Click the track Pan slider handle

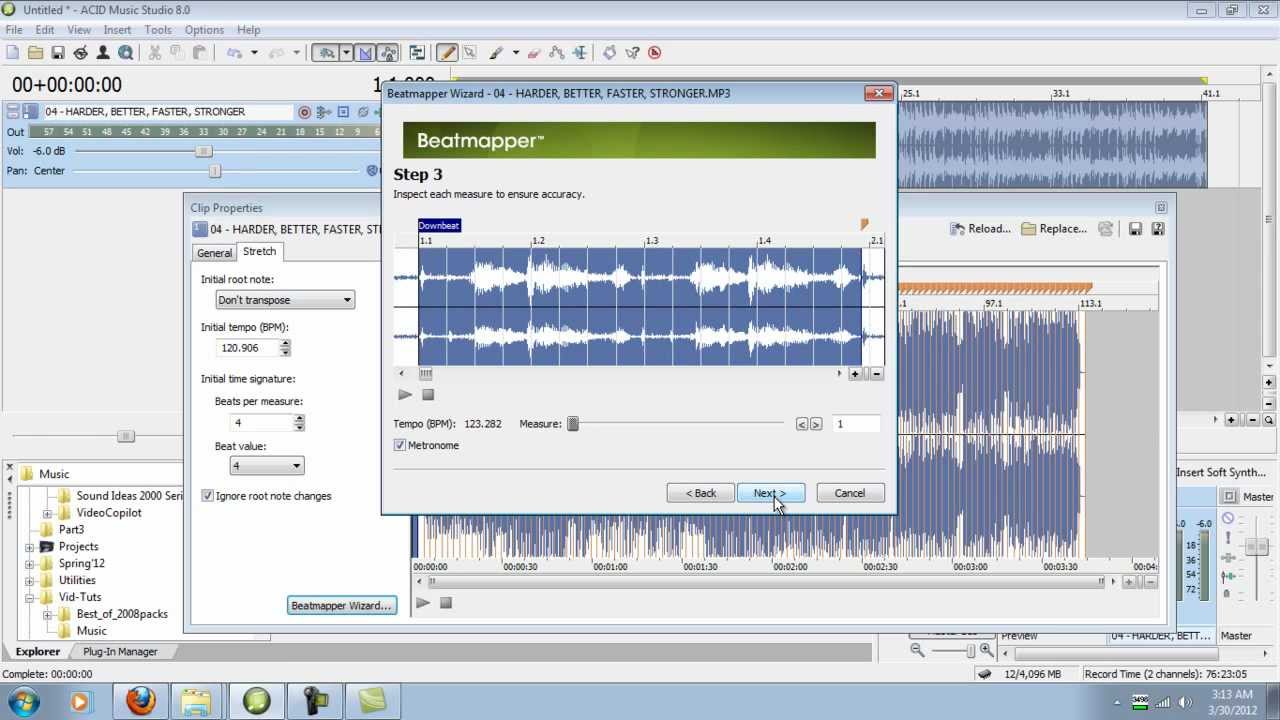(215, 171)
